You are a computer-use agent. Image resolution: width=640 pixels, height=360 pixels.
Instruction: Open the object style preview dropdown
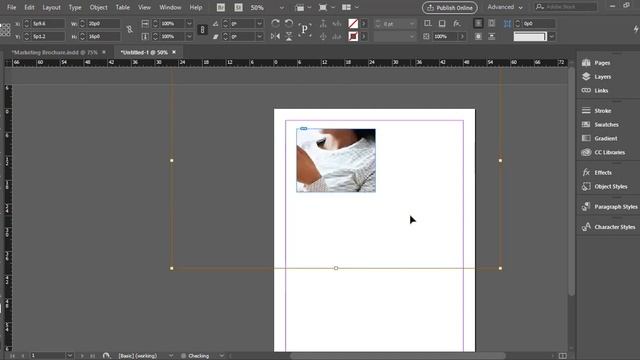(552, 36)
